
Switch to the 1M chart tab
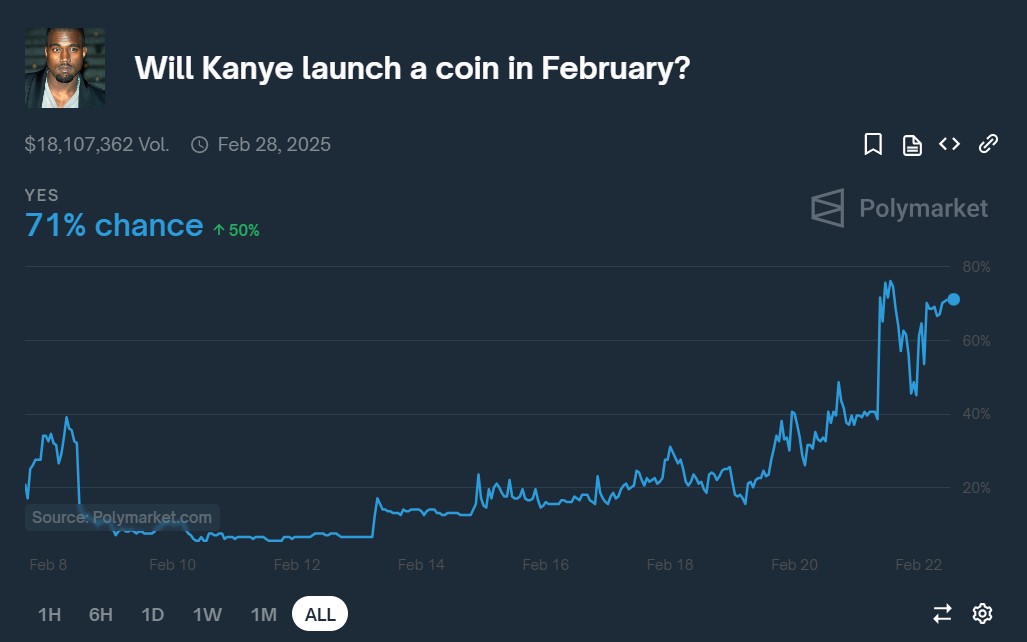click(x=263, y=615)
